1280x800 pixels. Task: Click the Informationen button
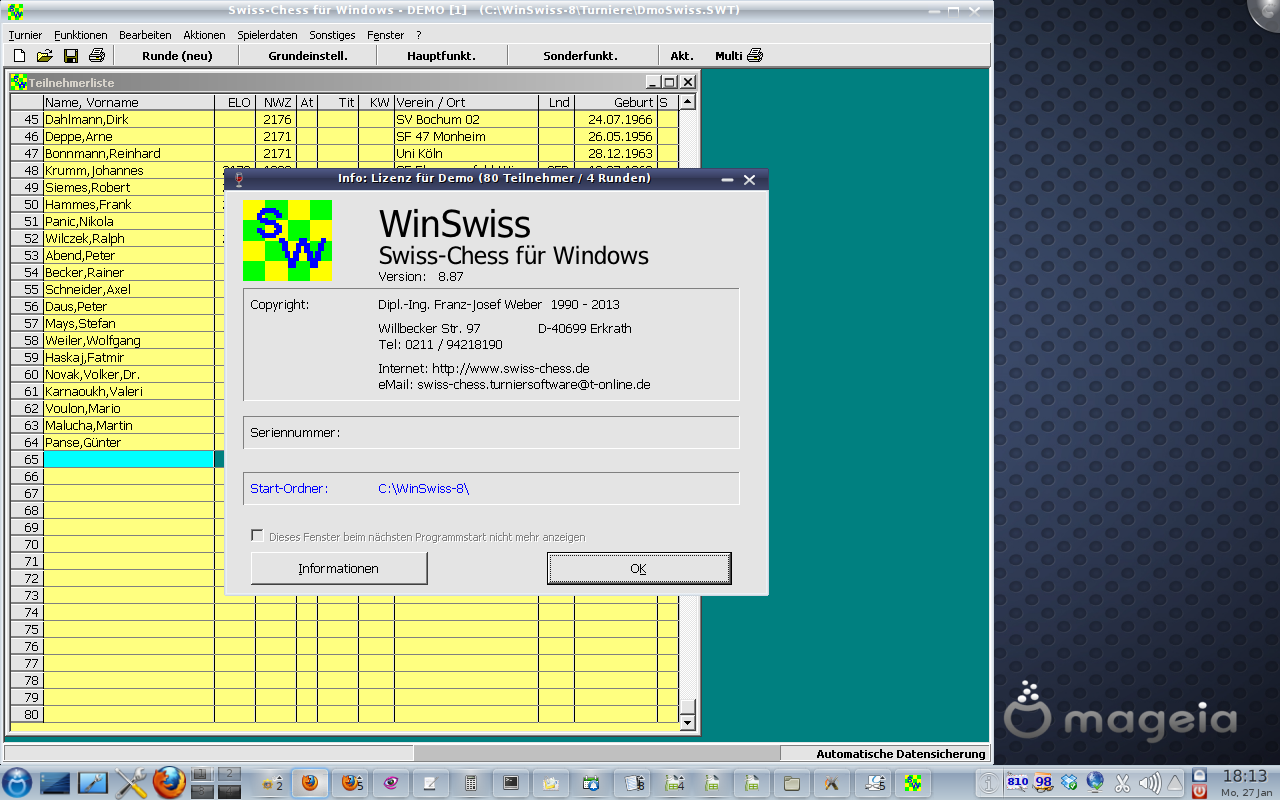pos(338,568)
